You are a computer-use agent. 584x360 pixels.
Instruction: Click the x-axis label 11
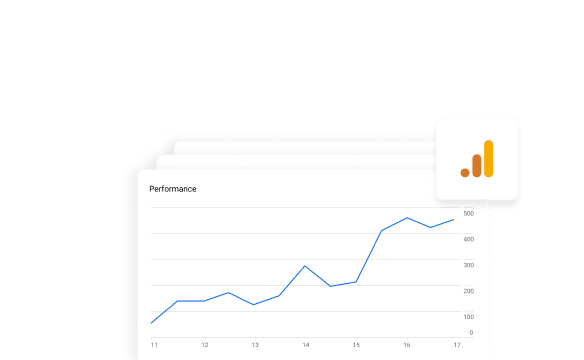pos(154,345)
